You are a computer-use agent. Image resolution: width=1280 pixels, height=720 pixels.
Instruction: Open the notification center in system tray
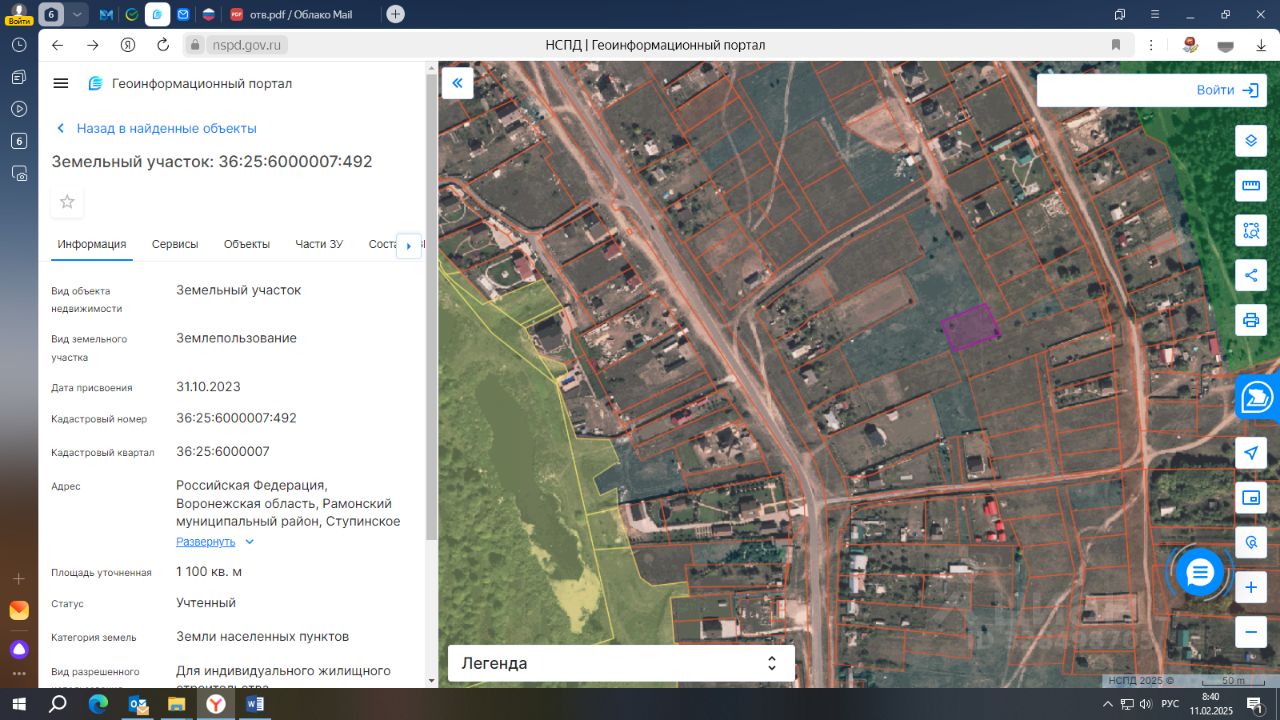pos(1254,704)
